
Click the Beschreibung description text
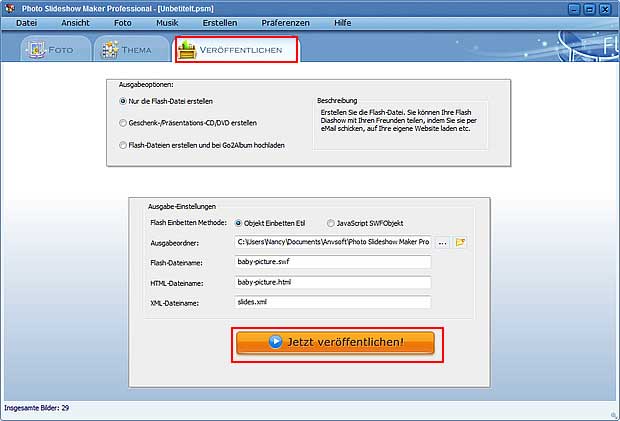pos(399,121)
